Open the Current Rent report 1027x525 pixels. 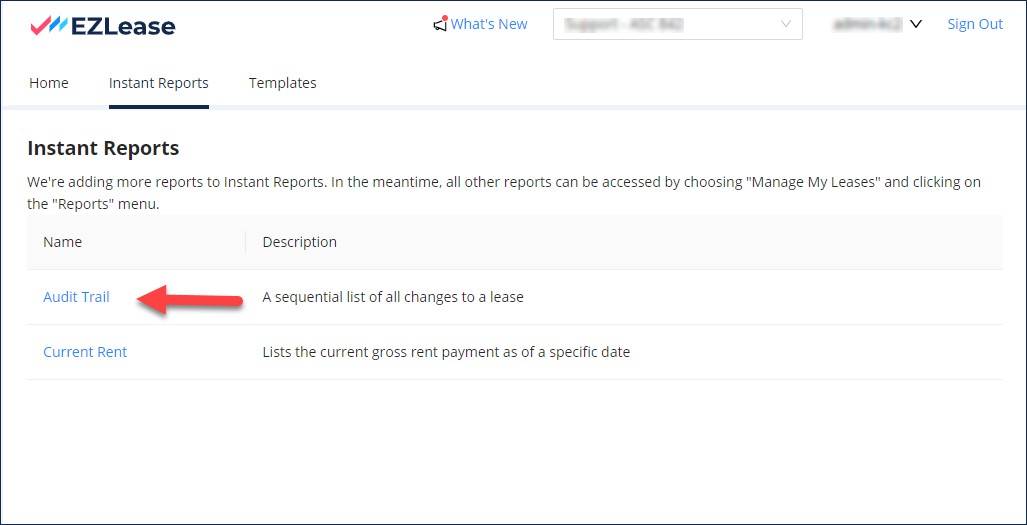[x=85, y=352]
